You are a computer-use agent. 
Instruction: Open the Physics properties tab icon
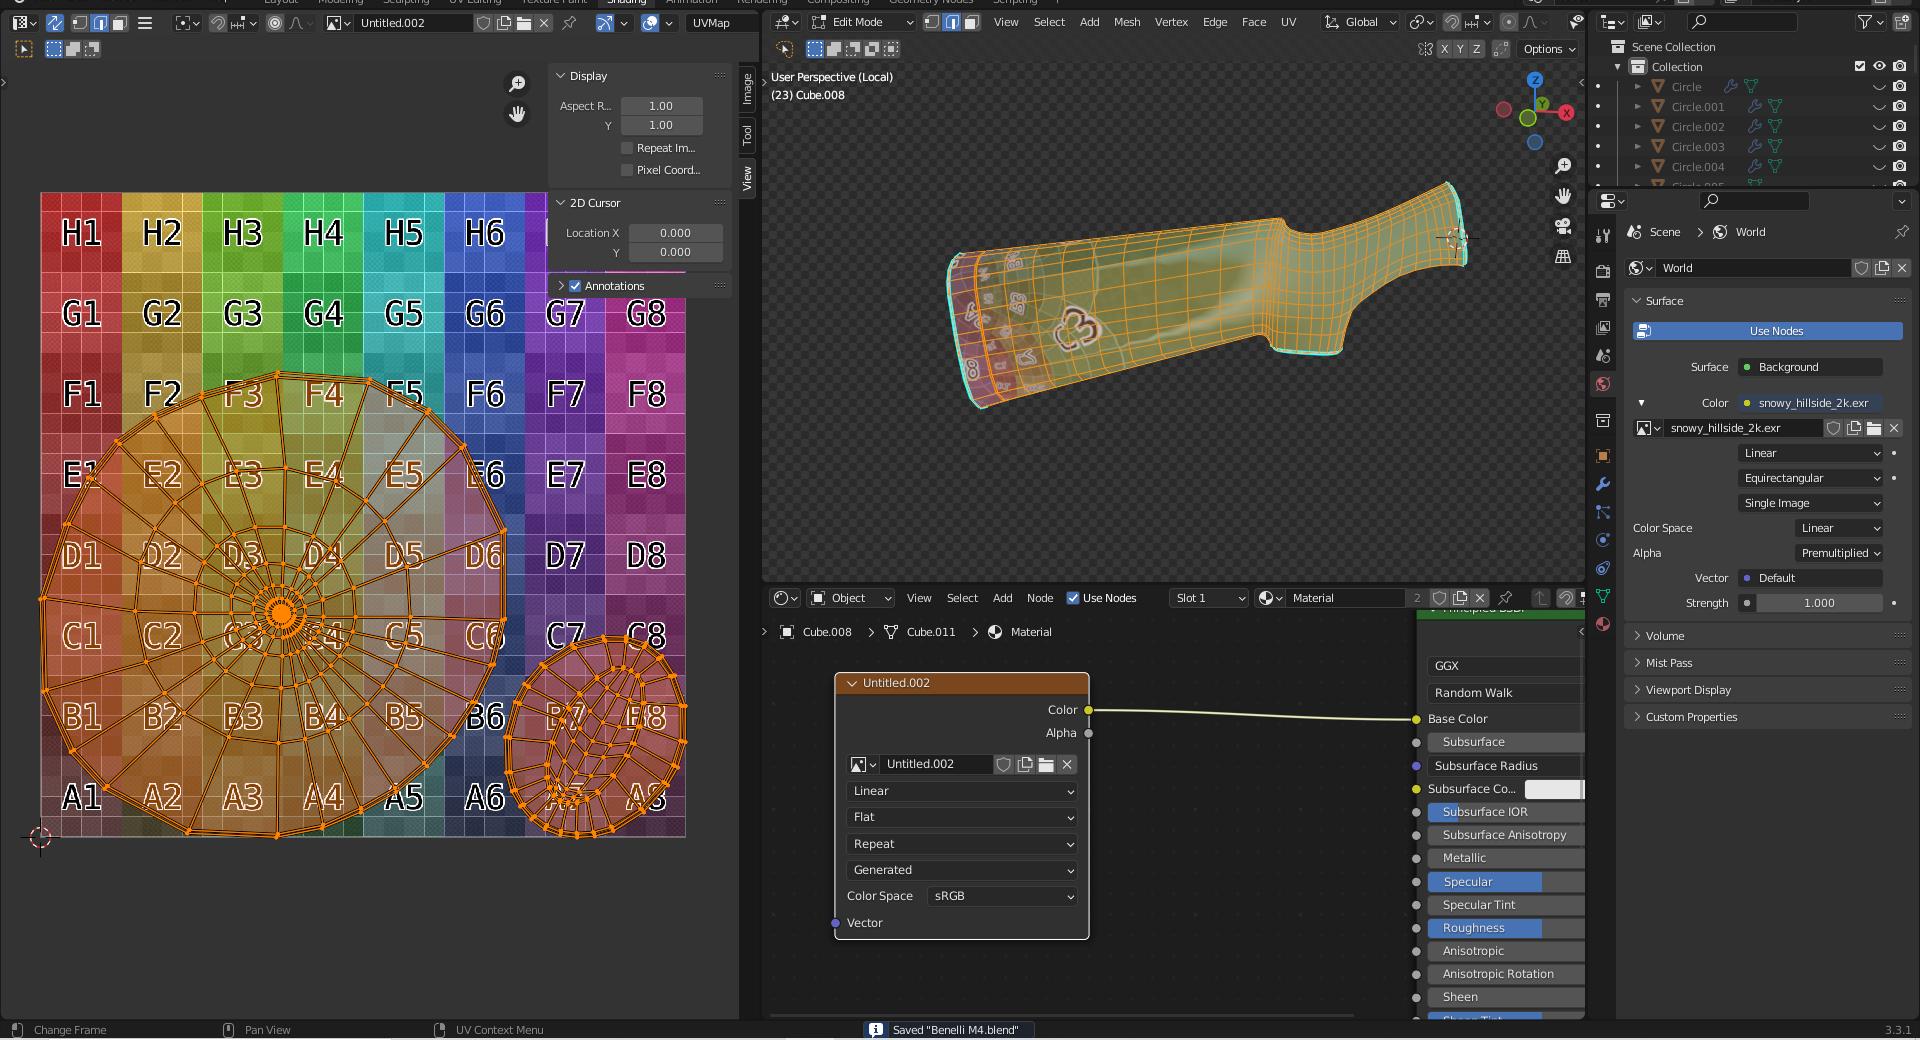[1603, 540]
